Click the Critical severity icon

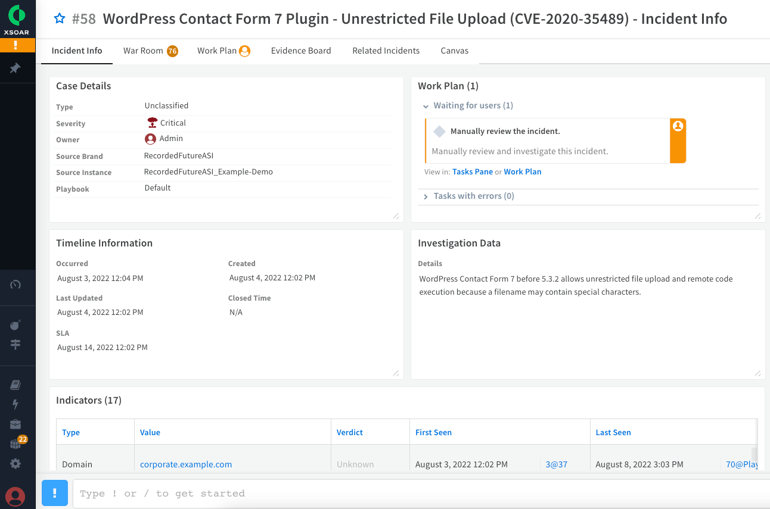152,123
